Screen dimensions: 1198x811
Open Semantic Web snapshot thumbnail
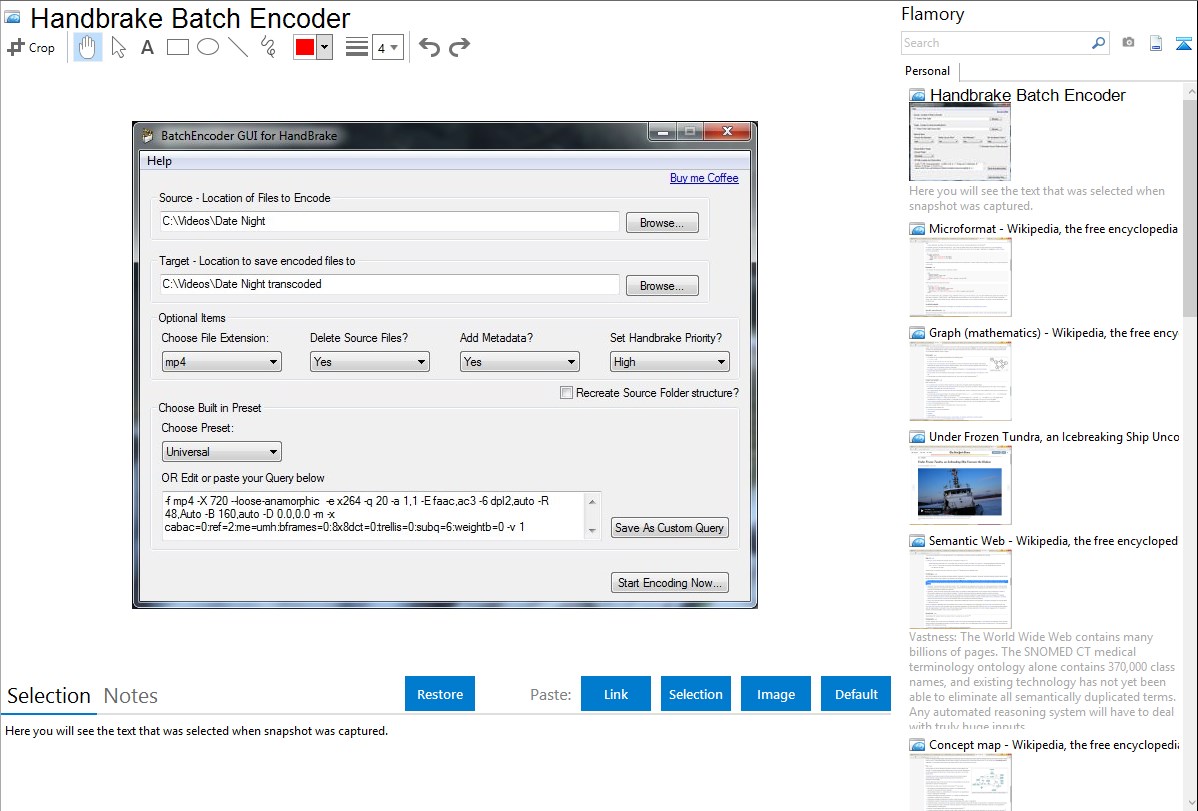tap(960, 588)
